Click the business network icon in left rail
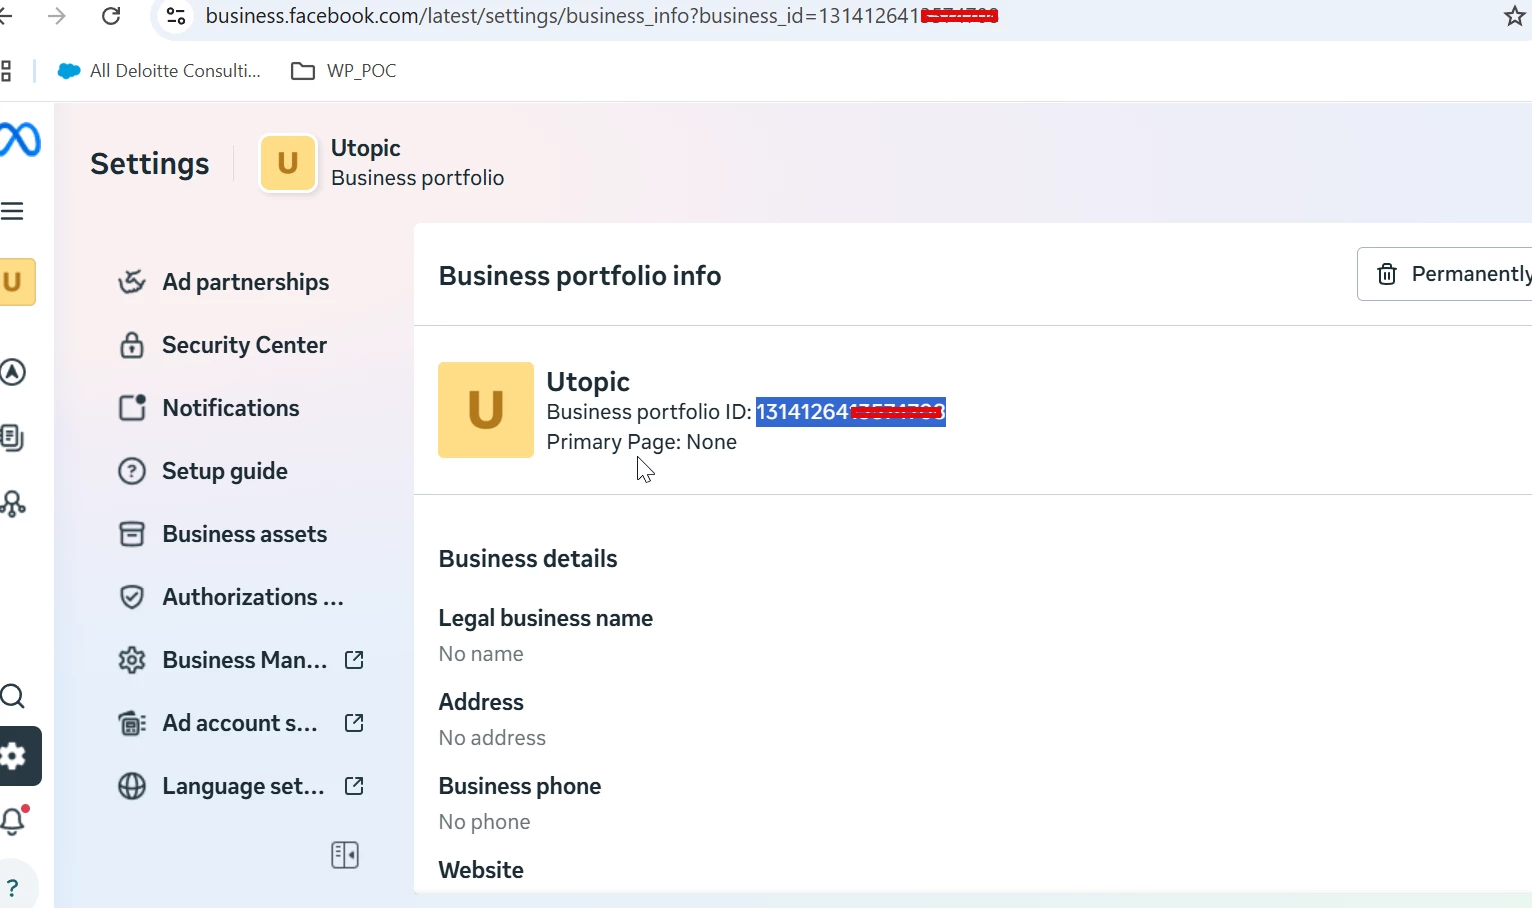This screenshot has width=1532, height=908. point(13,503)
